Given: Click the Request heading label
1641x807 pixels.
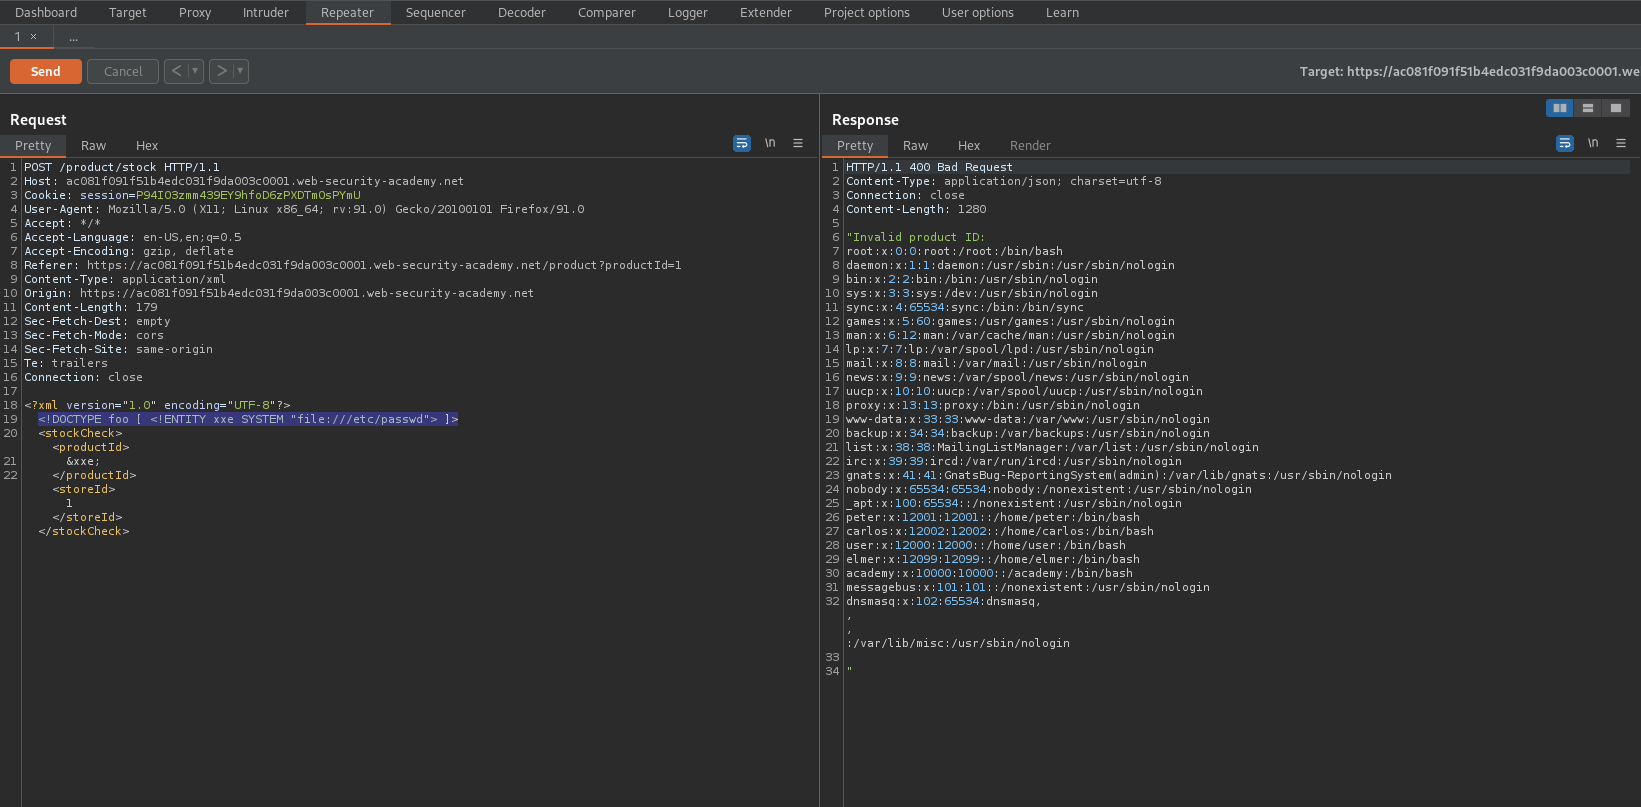Looking at the screenshot, I should 38,120.
